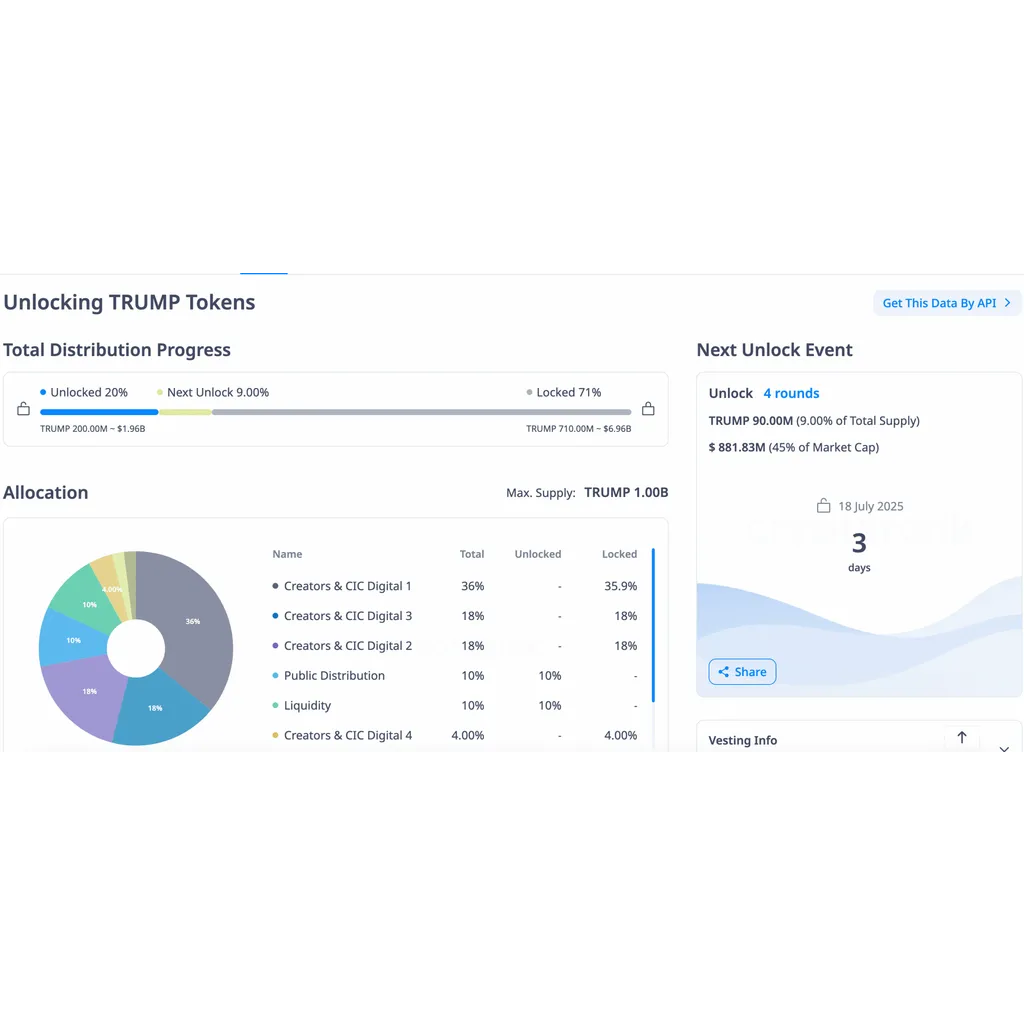The height and width of the screenshot is (1024, 1024).
Task: Expand the Vesting Info section chevron
Action: click(1004, 748)
